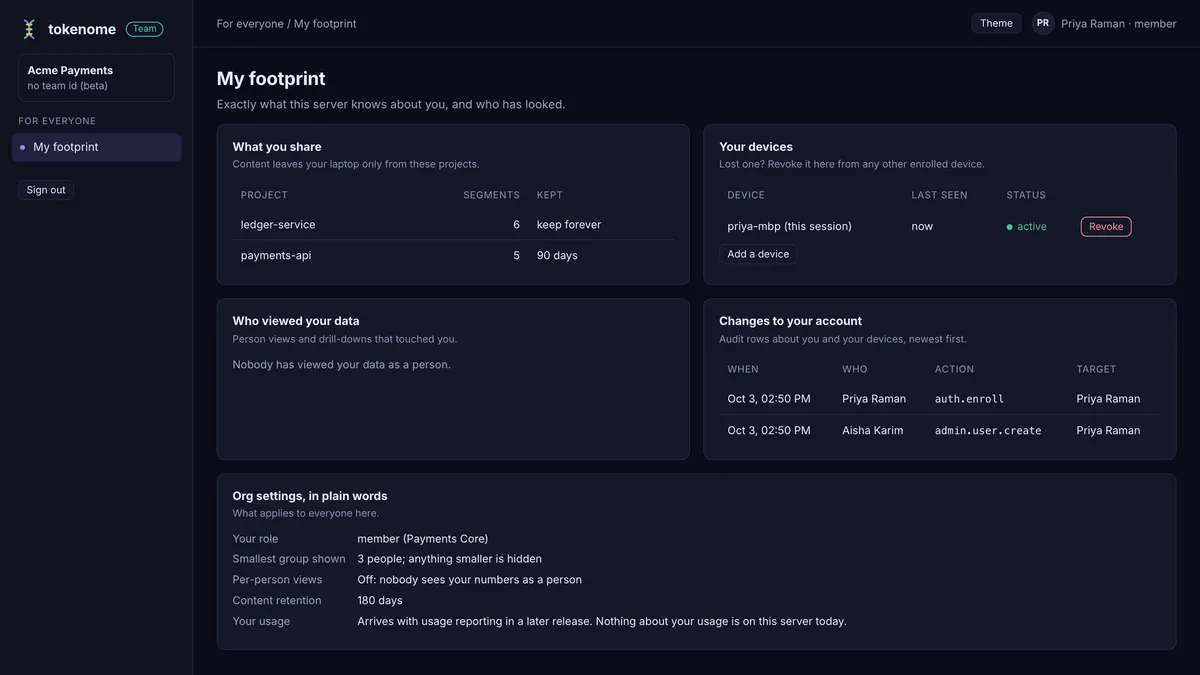Click the LAST SEEN column header

939,195
